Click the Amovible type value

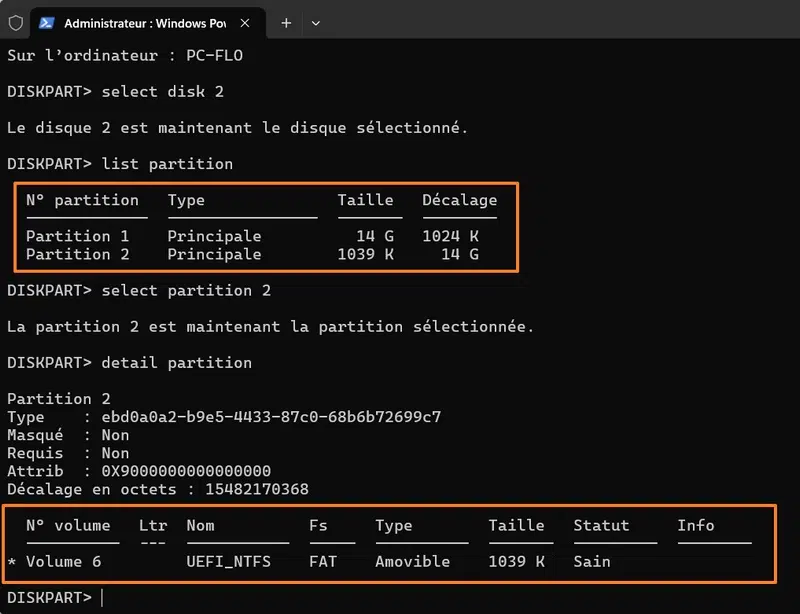coord(412,561)
